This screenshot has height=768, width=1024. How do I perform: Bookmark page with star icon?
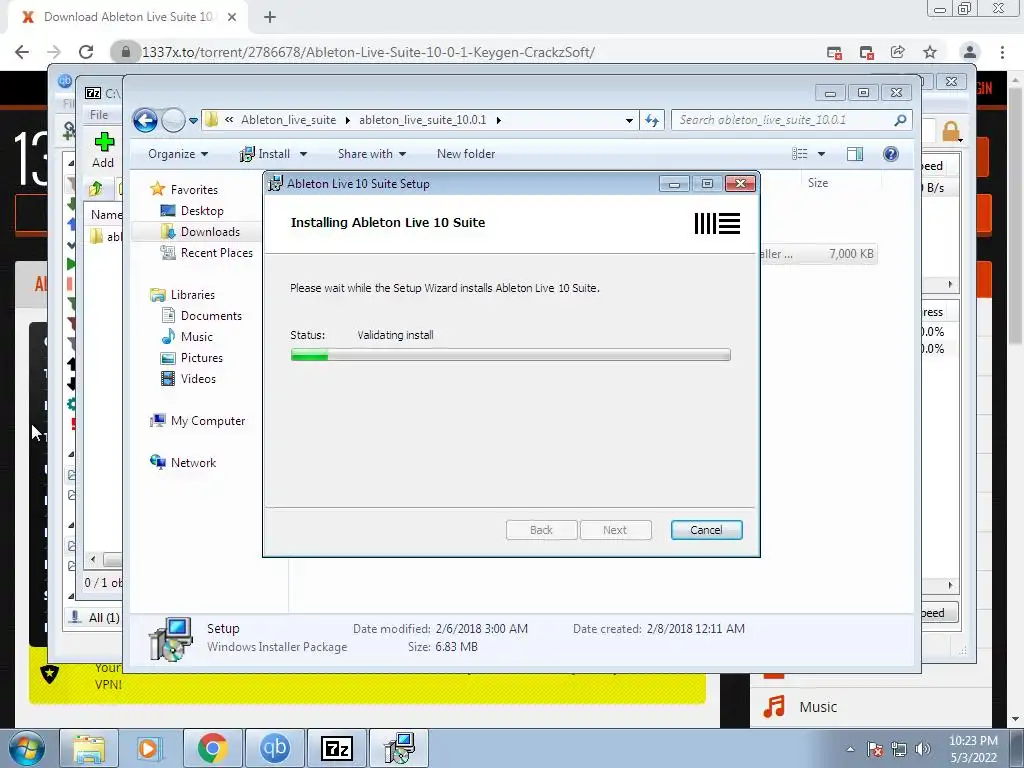point(930,52)
